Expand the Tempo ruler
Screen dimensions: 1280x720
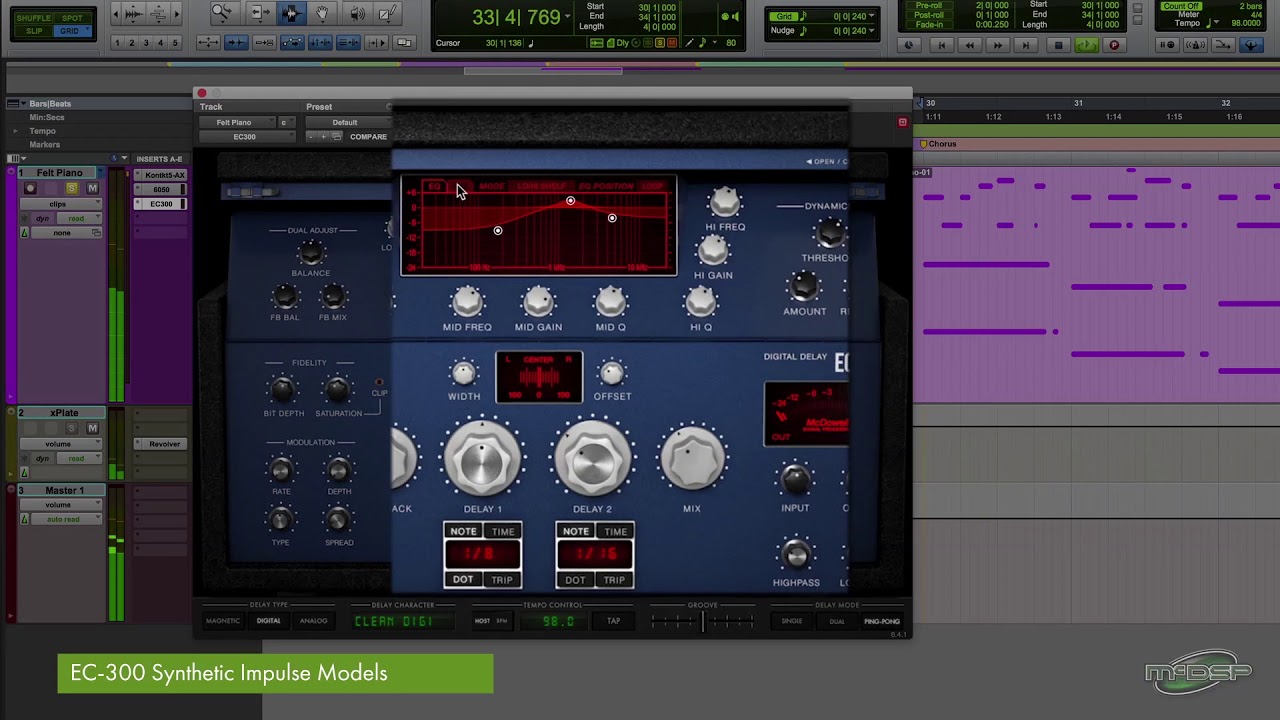click(x=14, y=131)
